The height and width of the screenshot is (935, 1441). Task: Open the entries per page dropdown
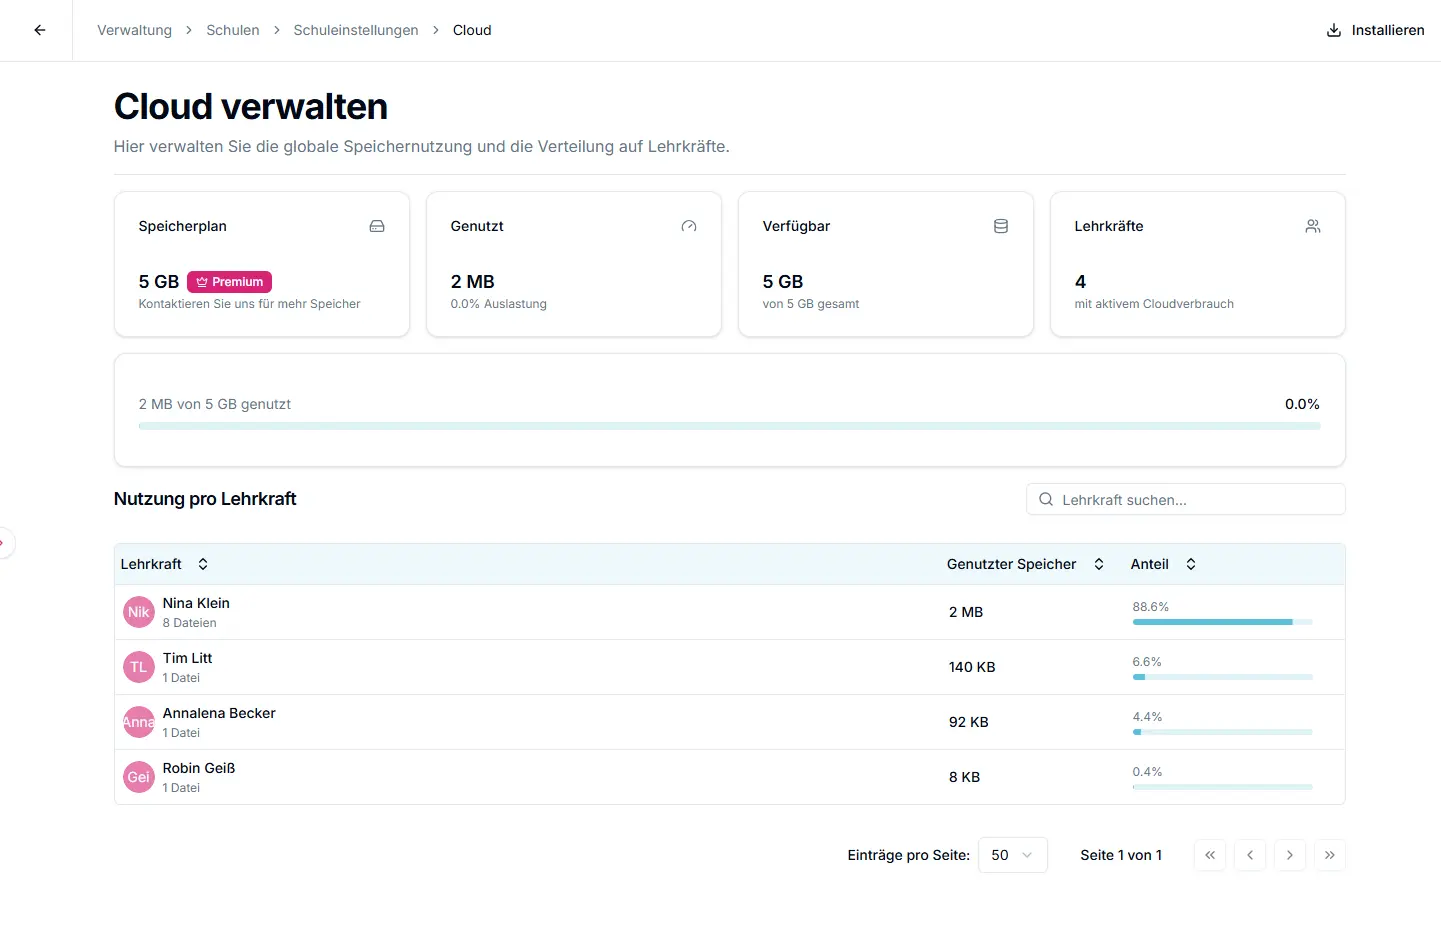1013,855
